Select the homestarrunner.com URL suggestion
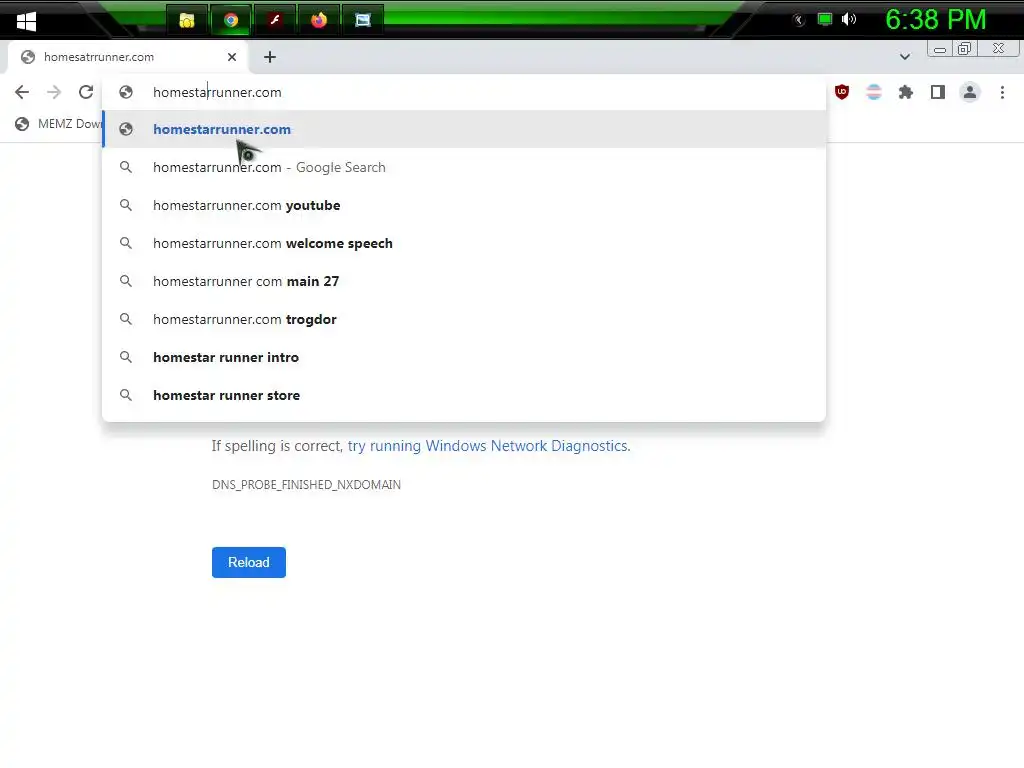1024x768 pixels. [464, 129]
